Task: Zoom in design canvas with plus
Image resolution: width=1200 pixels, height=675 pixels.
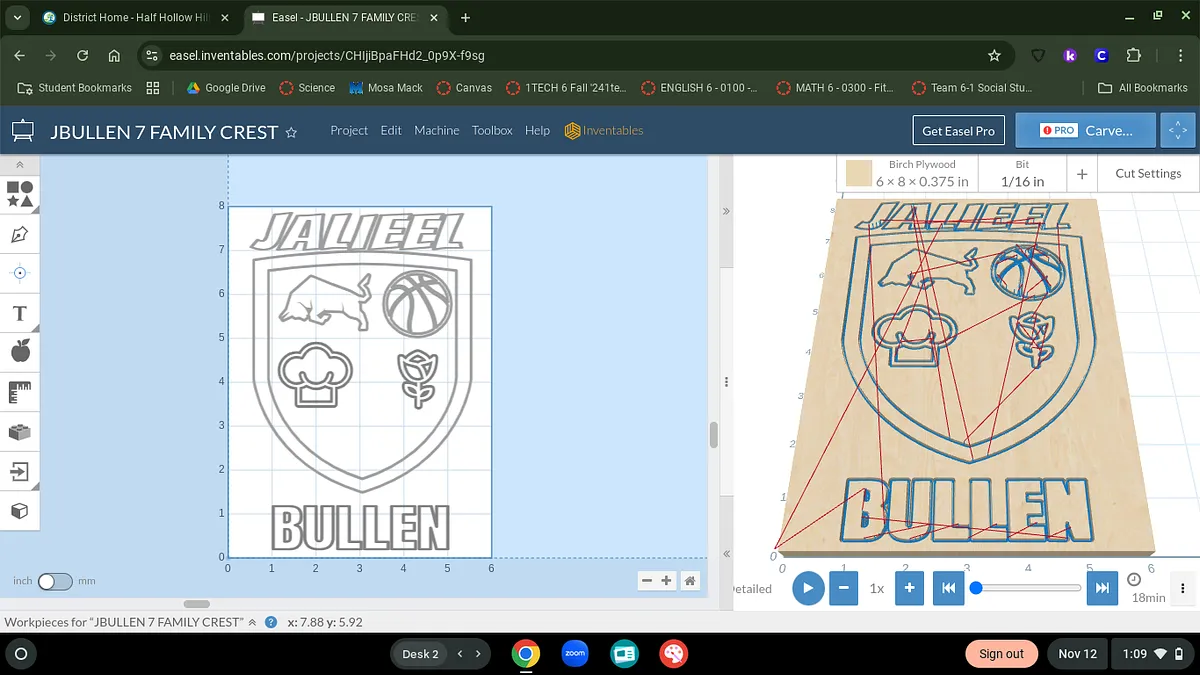Action: click(667, 581)
